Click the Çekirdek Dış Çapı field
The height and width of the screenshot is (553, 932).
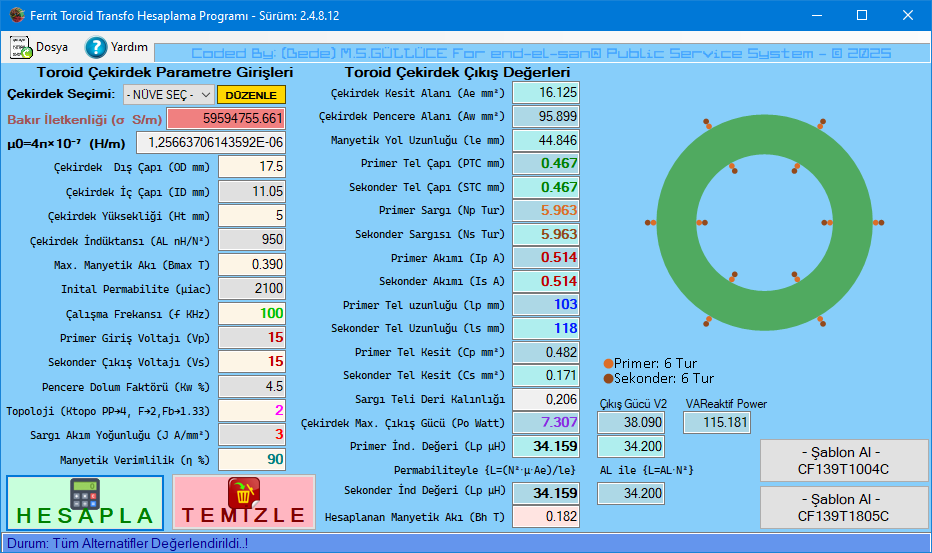point(252,166)
